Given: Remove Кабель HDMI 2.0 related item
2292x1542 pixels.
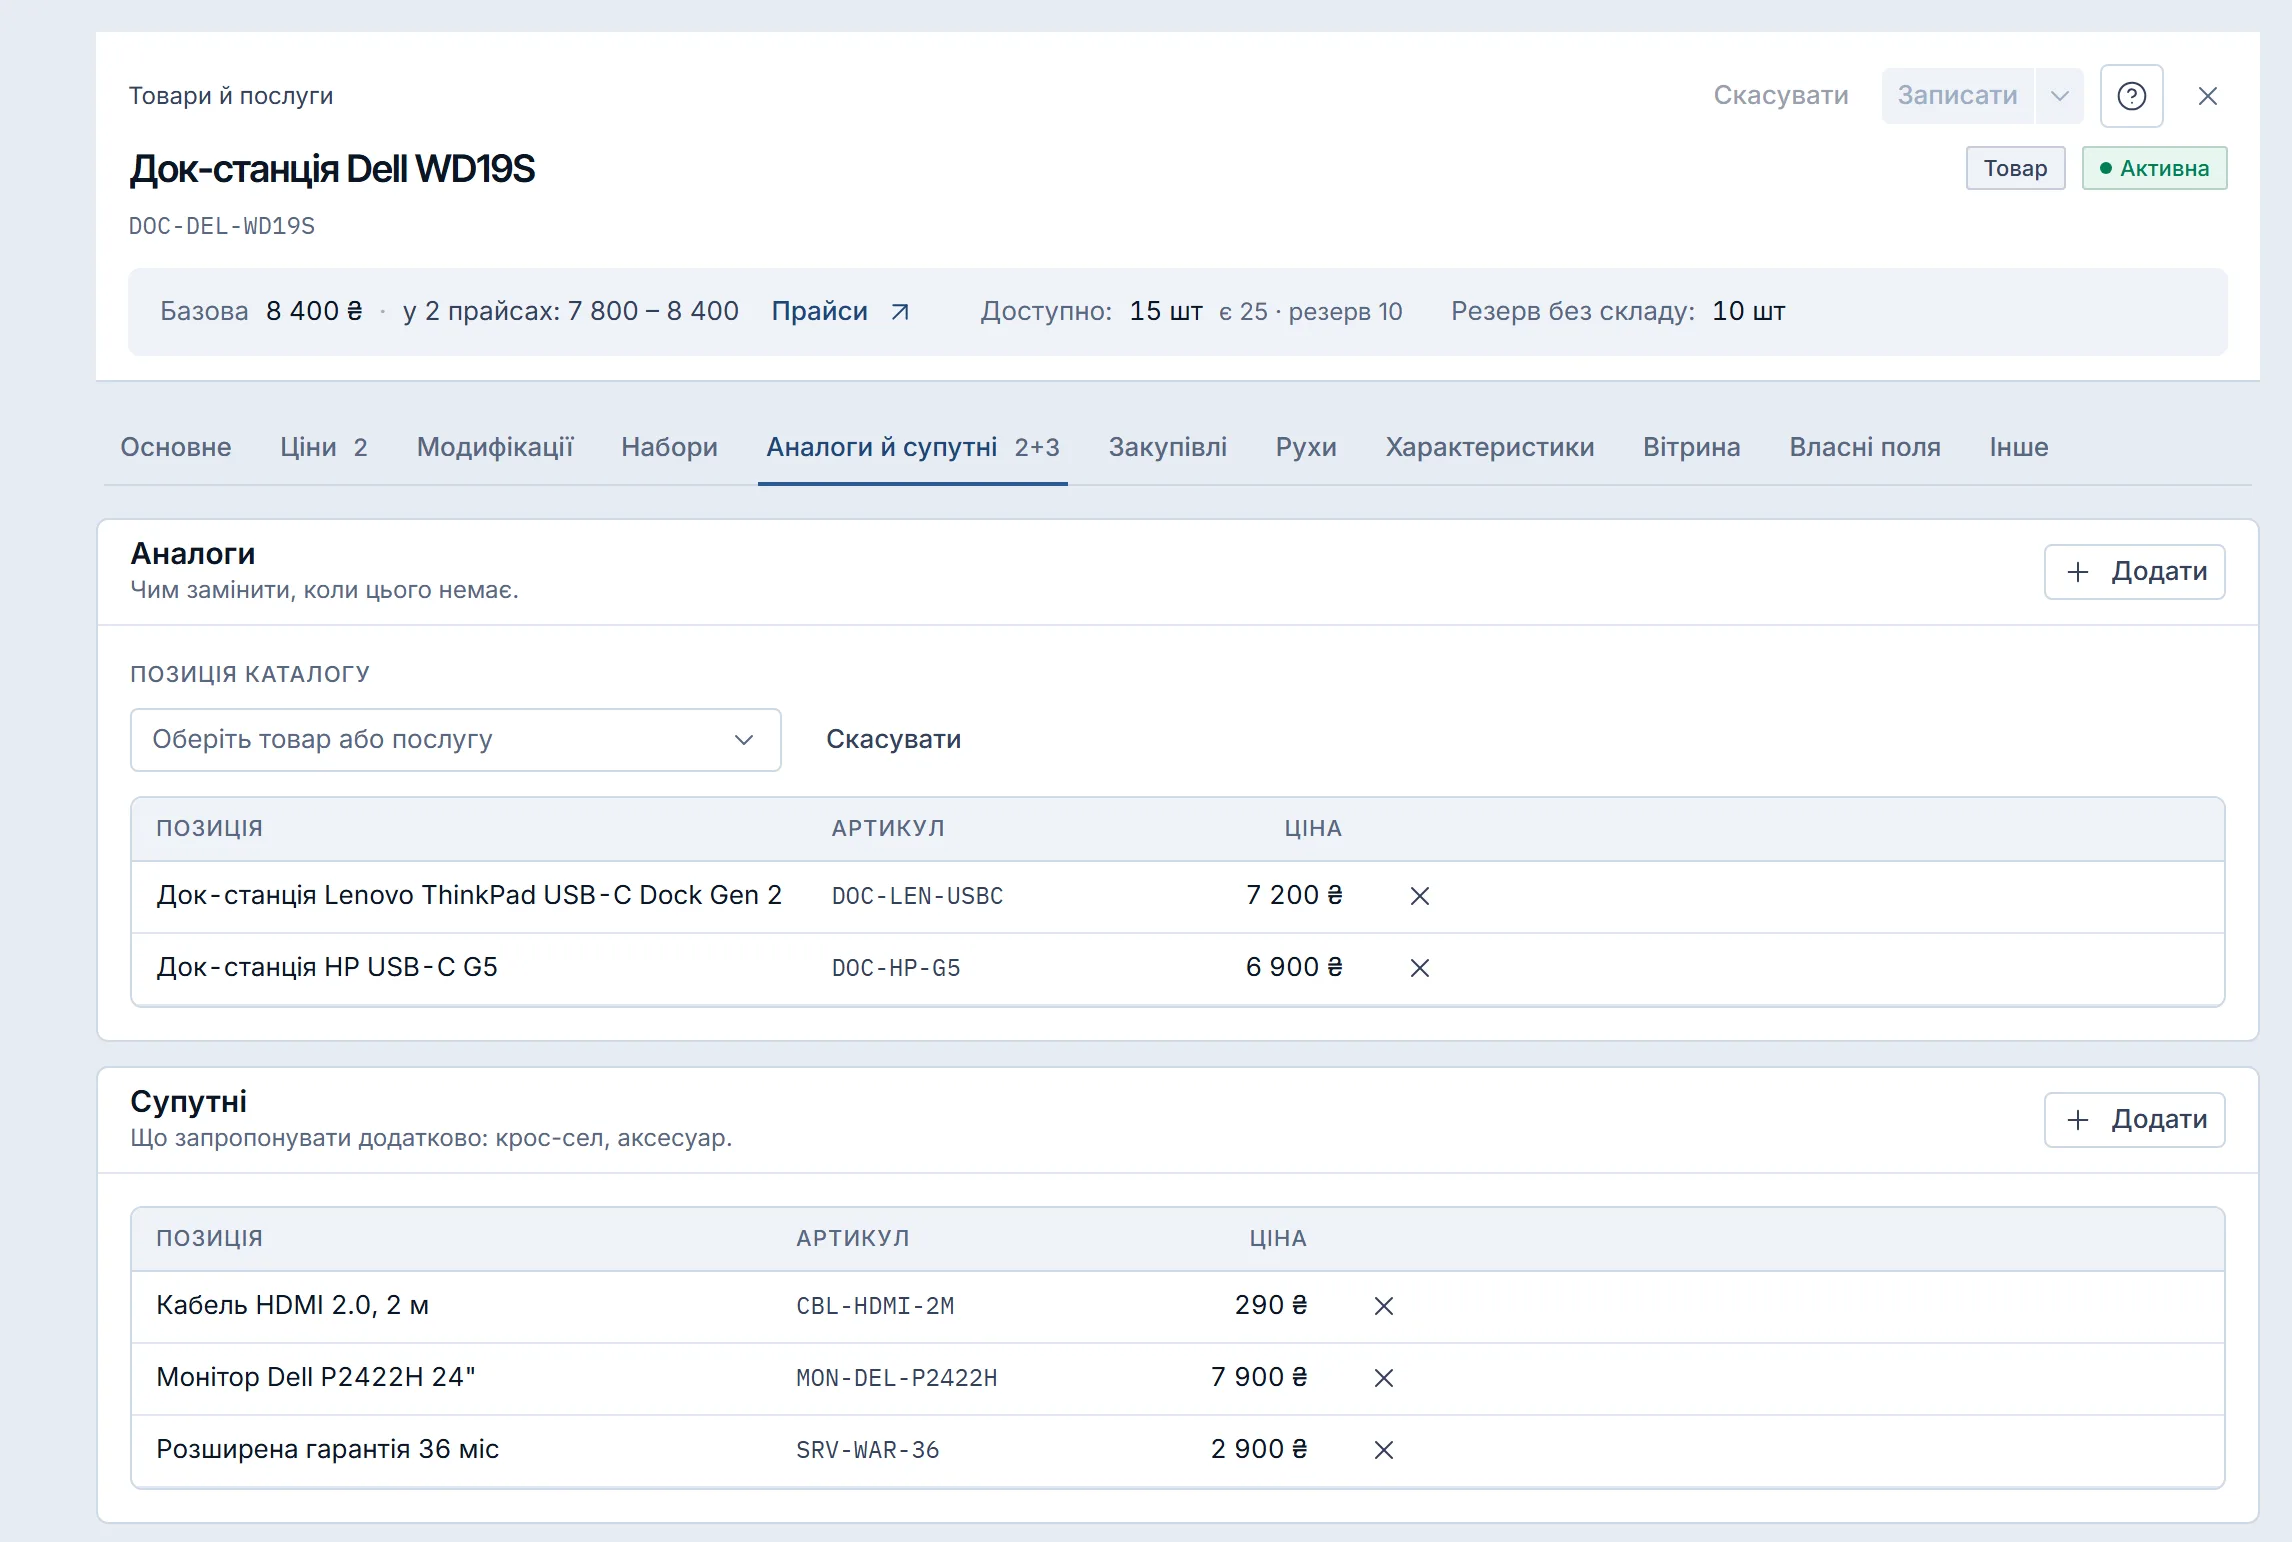Looking at the screenshot, I should pyautogui.click(x=1383, y=1306).
